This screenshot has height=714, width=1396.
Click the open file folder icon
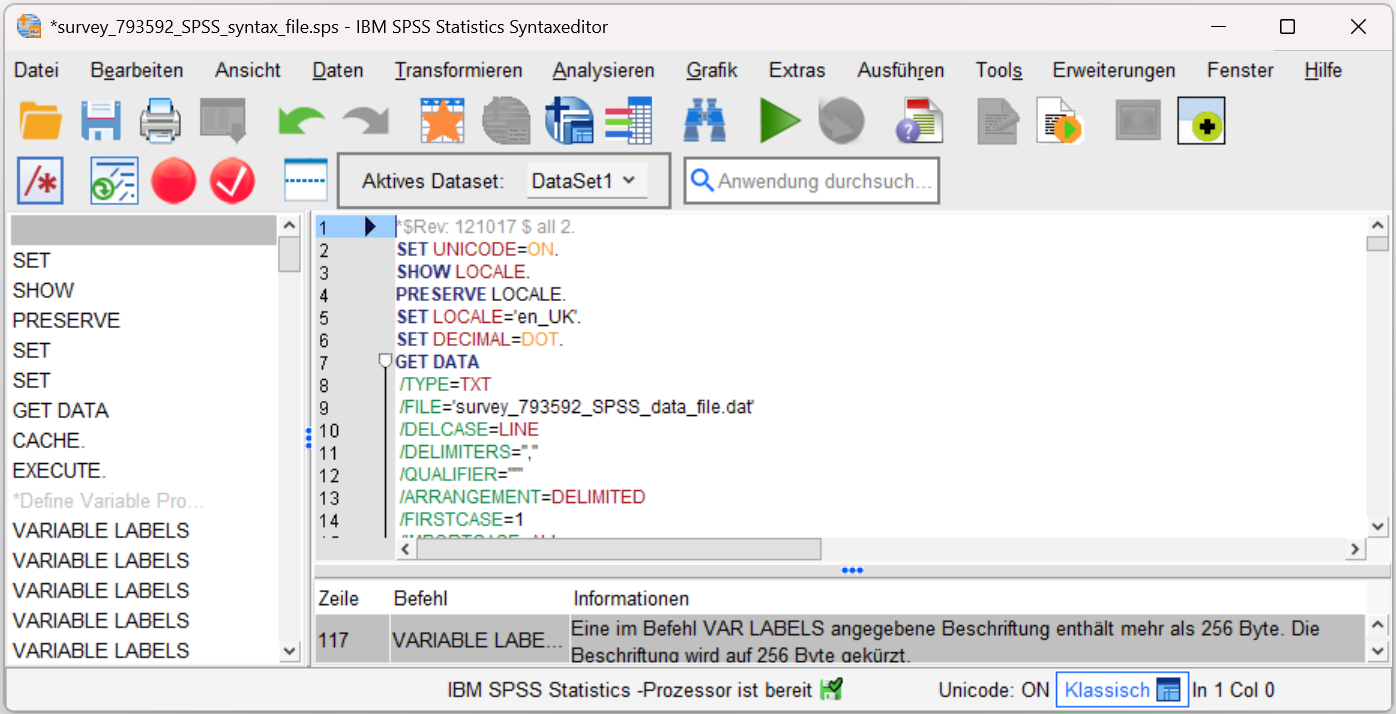(41, 121)
